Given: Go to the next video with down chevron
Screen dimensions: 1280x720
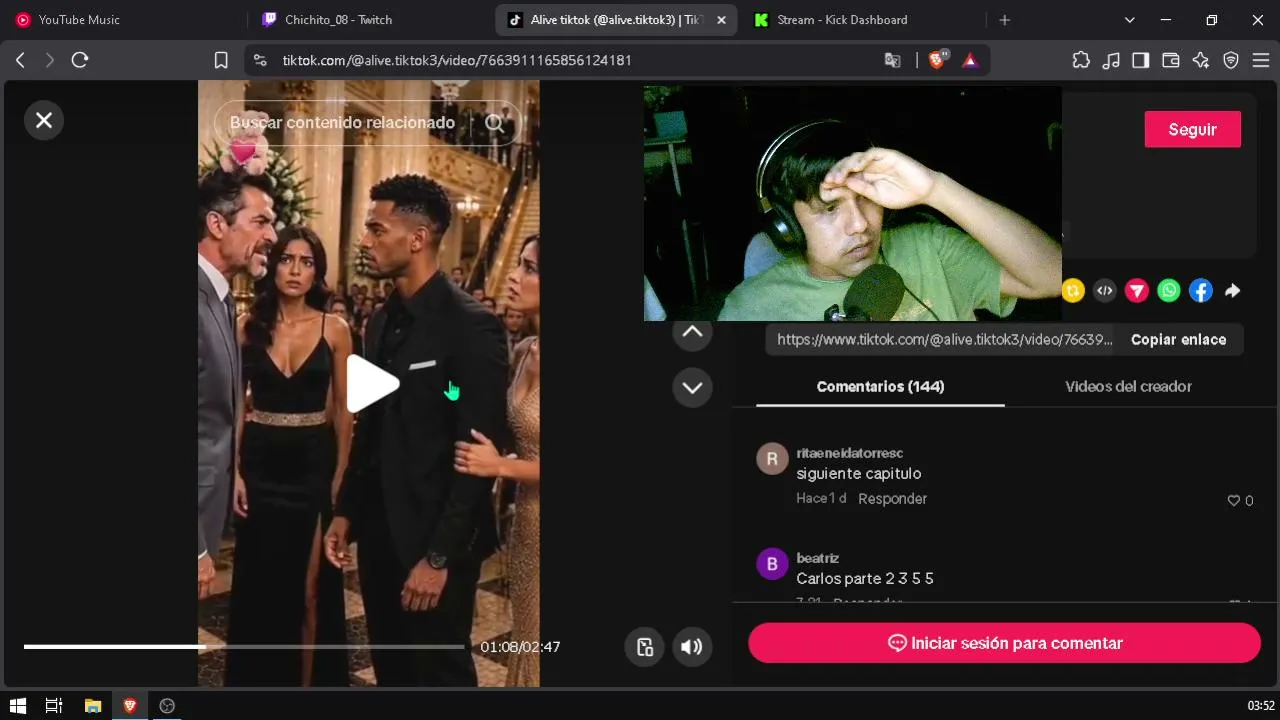Looking at the screenshot, I should pyautogui.click(x=692, y=387).
